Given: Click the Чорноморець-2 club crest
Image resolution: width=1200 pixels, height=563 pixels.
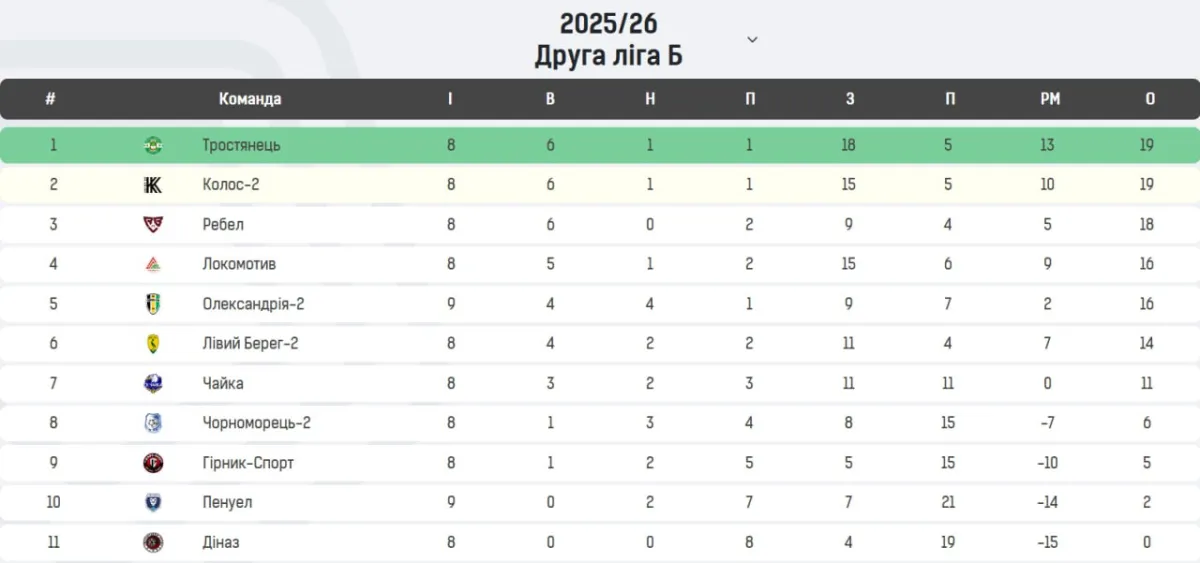Looking at the screenshot, I should [x=153, y=423].
